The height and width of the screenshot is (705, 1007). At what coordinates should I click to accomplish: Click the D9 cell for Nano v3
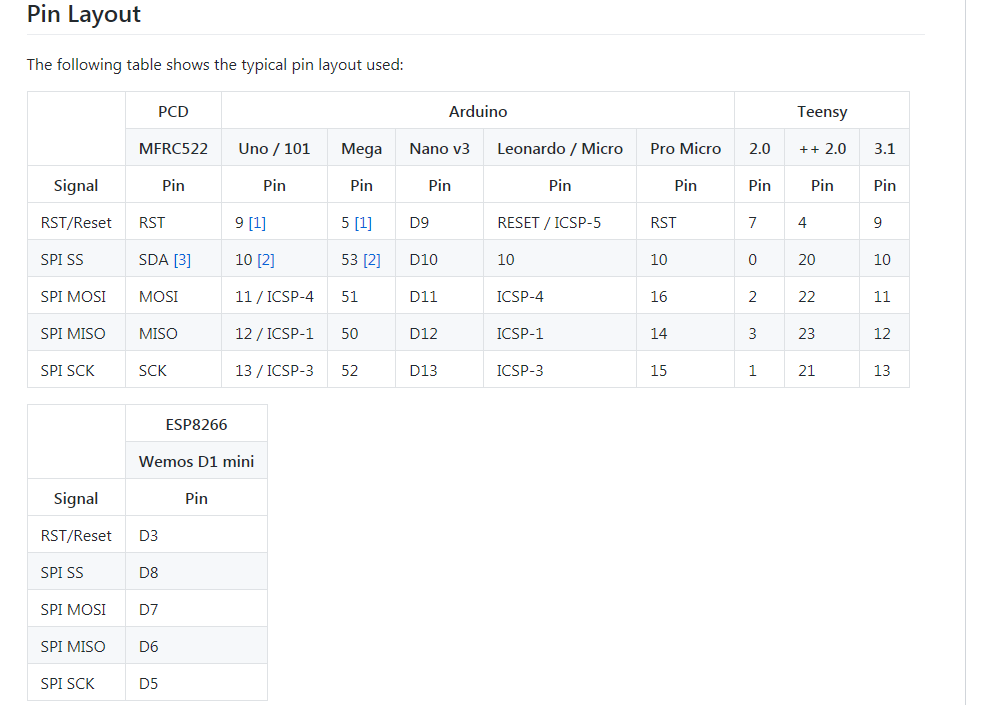pos(439,223)
